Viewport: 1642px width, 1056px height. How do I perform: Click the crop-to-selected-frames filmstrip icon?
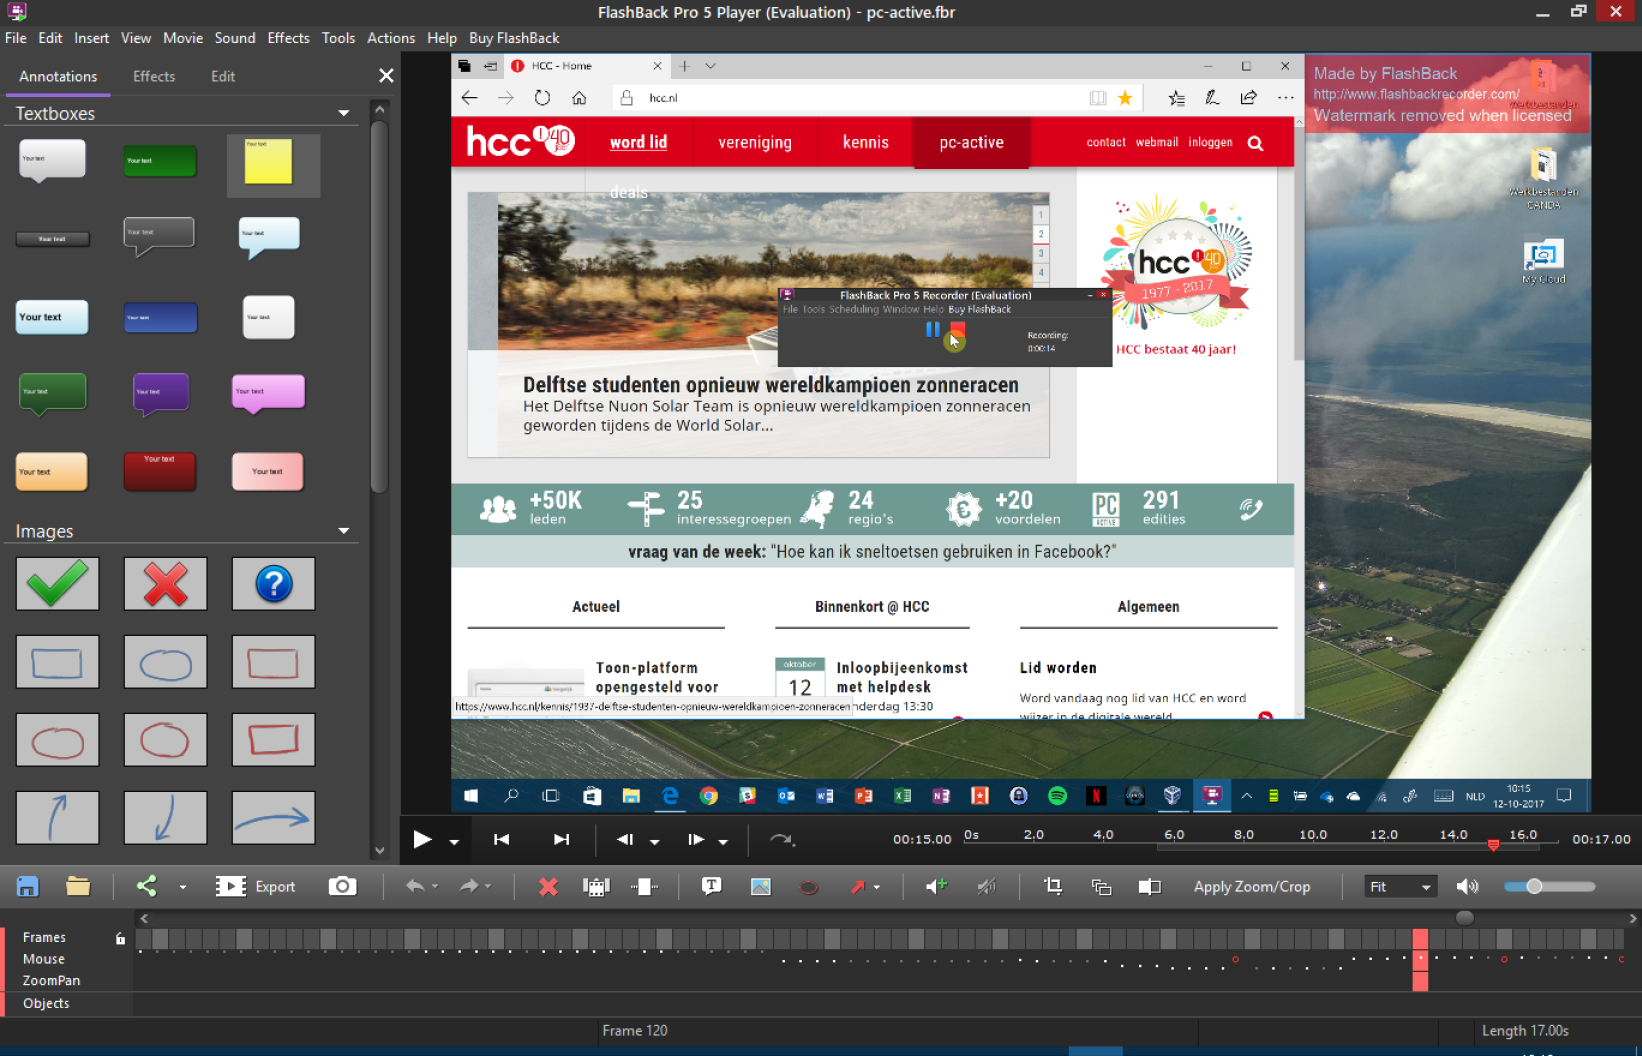[596, 886]
